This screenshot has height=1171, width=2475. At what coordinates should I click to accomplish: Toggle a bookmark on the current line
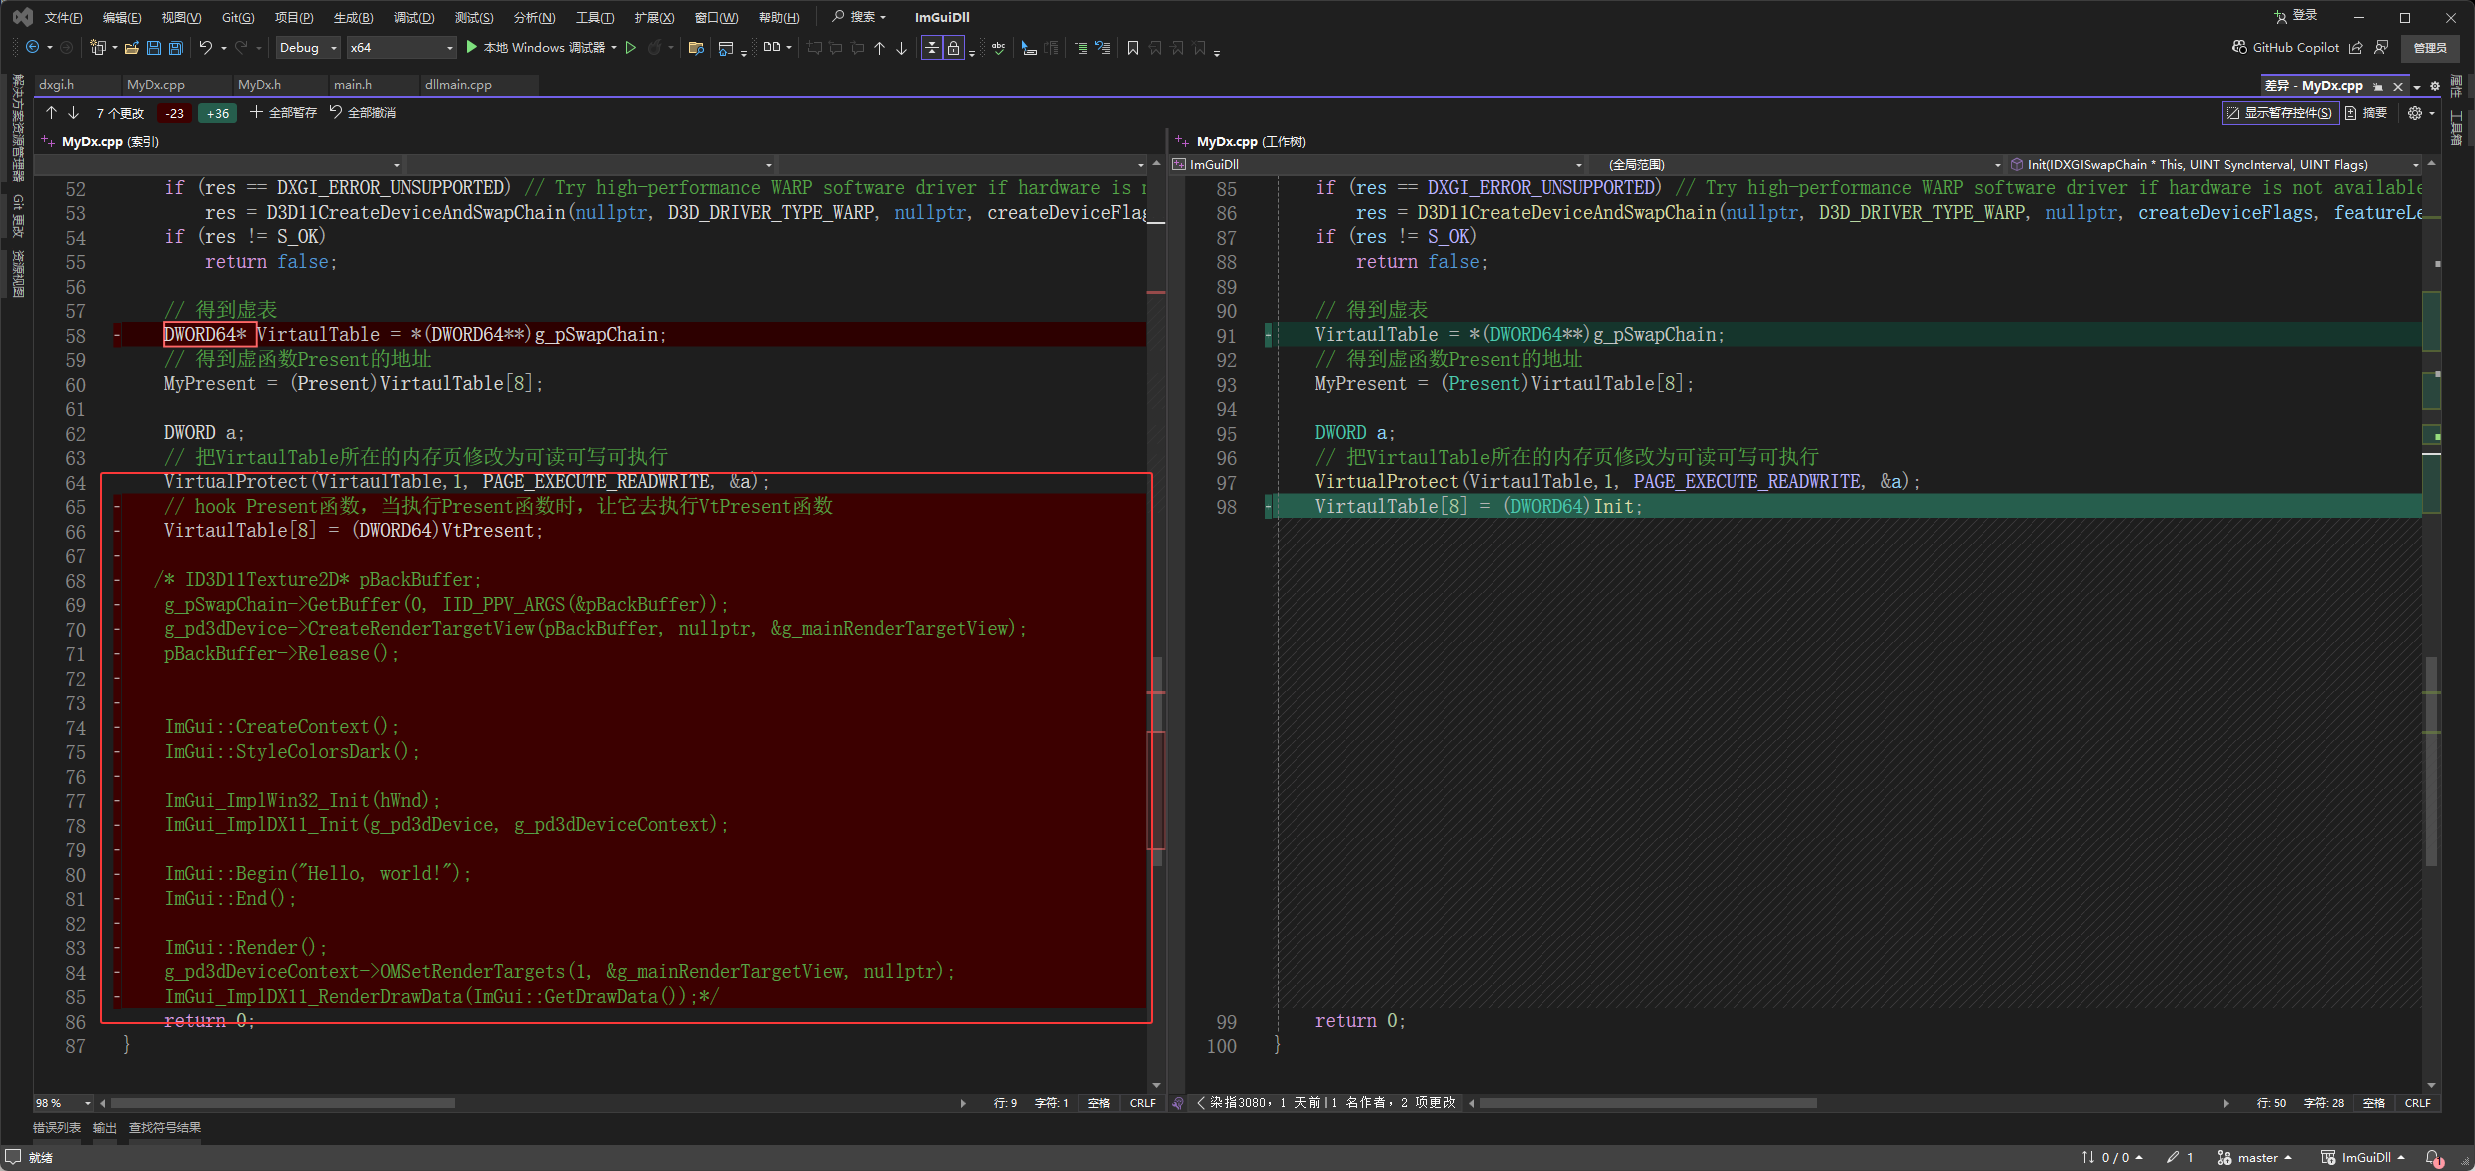pyautogui.click(x=1132, y=47)
